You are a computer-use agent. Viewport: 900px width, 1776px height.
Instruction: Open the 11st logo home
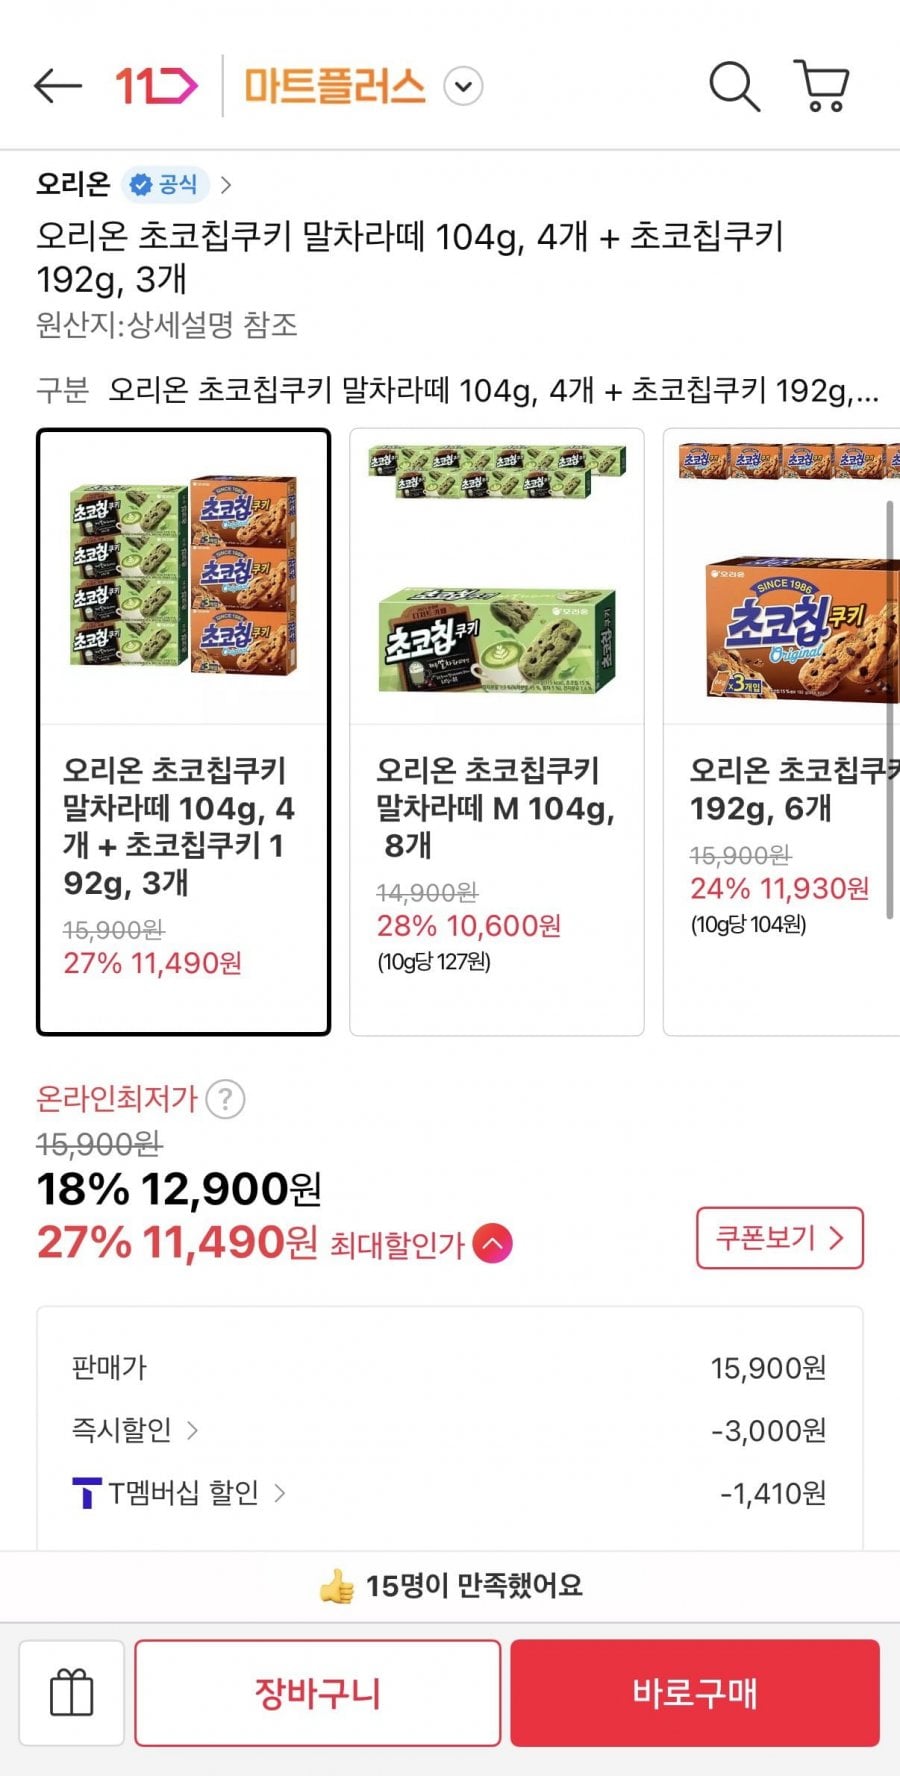coord(156,87)
